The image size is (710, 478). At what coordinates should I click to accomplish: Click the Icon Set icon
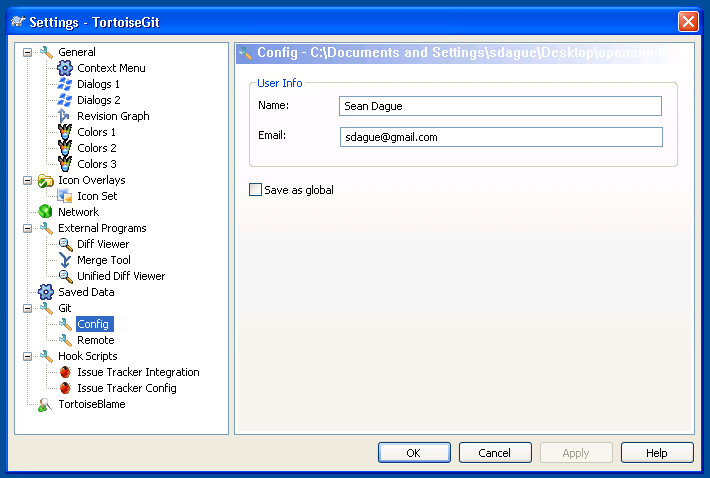[65, 196]
